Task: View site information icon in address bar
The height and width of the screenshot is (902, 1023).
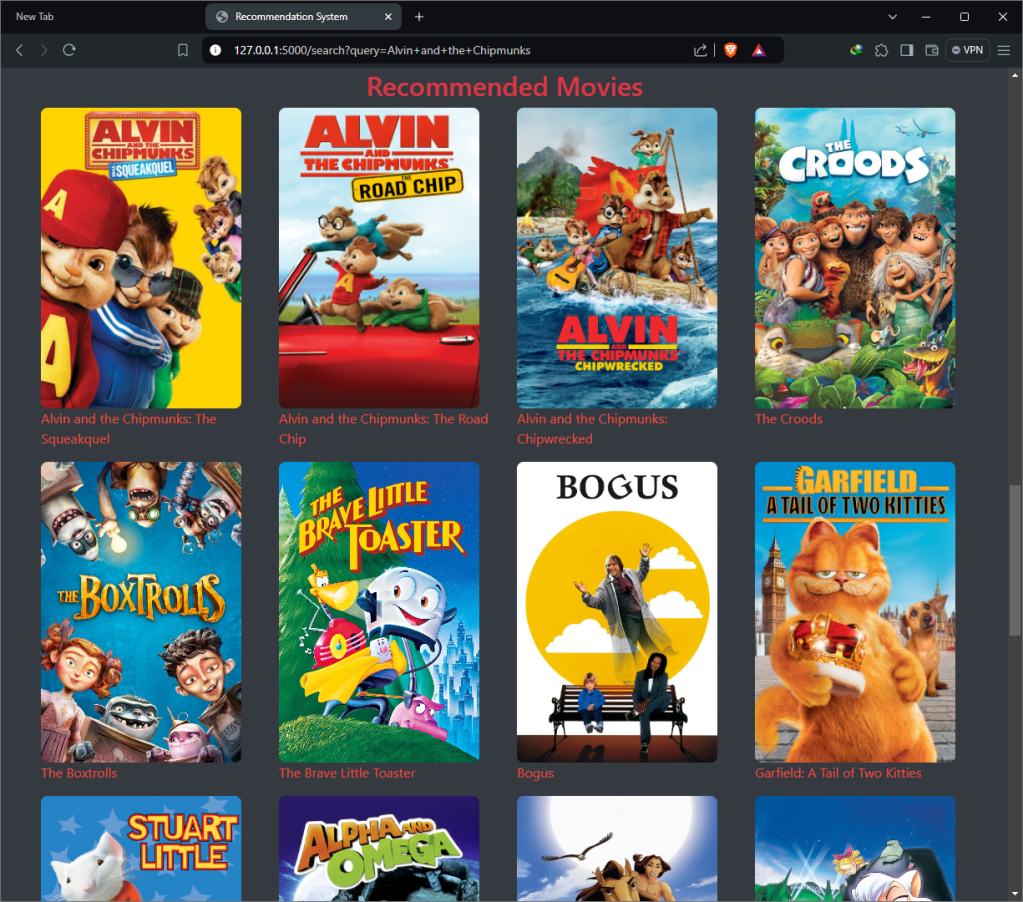Action: coord(215,50)
